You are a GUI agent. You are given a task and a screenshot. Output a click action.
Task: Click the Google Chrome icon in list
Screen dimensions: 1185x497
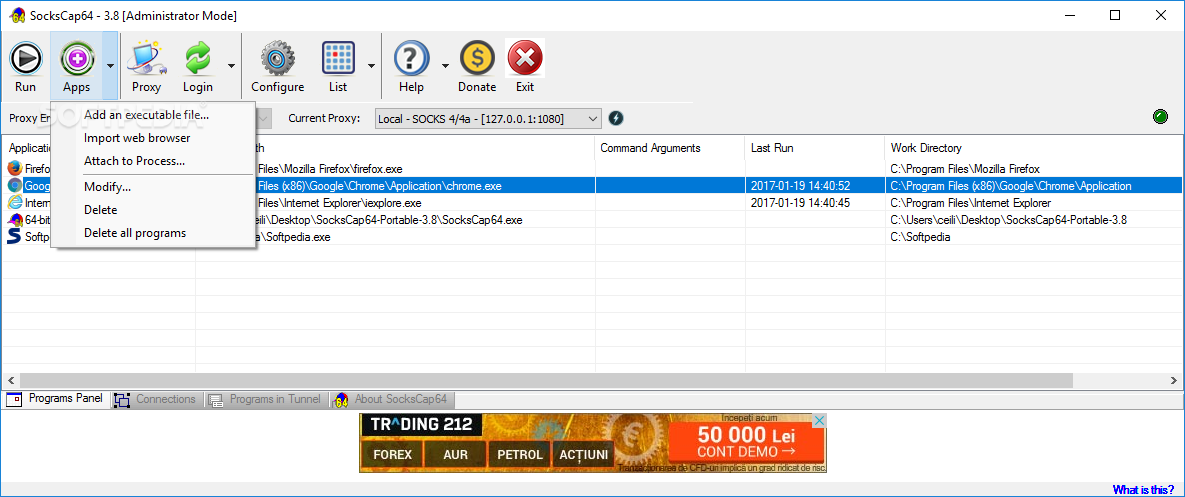click(14, 185)
